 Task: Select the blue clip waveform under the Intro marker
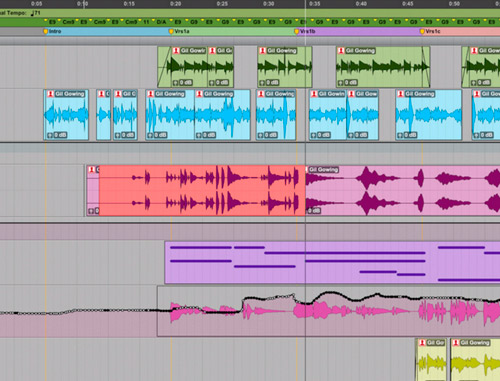[x=66, y=115]
